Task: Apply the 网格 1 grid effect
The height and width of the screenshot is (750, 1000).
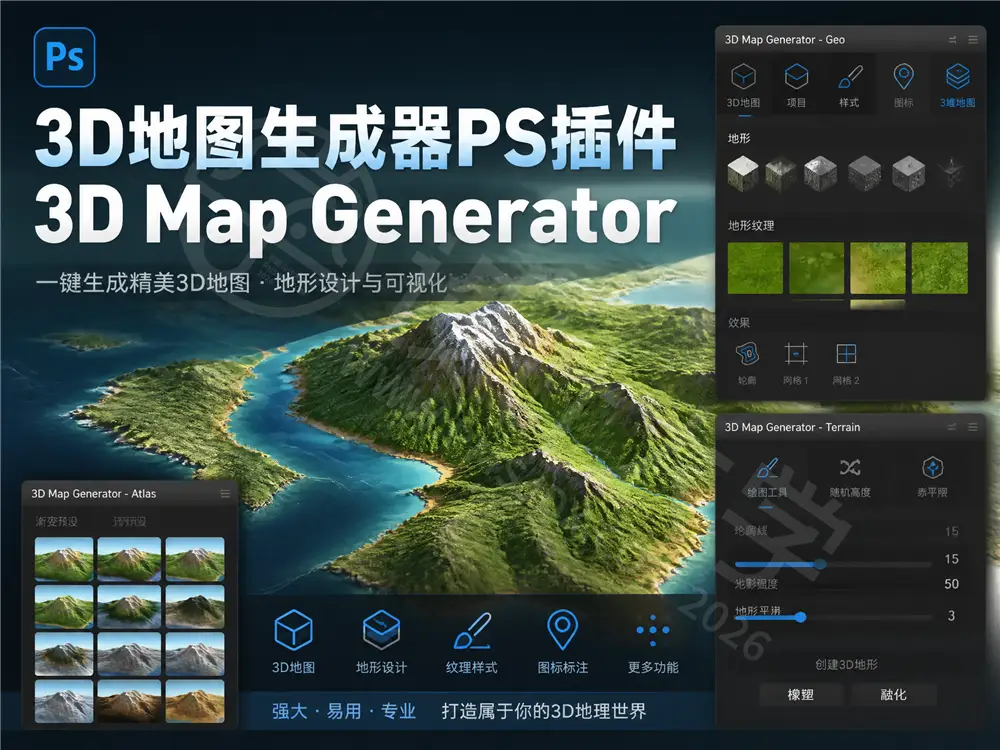Action: pos(796,363)
